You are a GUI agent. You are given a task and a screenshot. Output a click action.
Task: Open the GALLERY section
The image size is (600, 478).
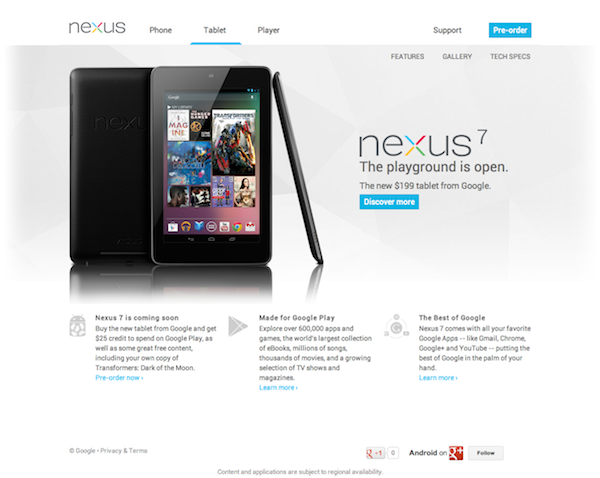457,57
